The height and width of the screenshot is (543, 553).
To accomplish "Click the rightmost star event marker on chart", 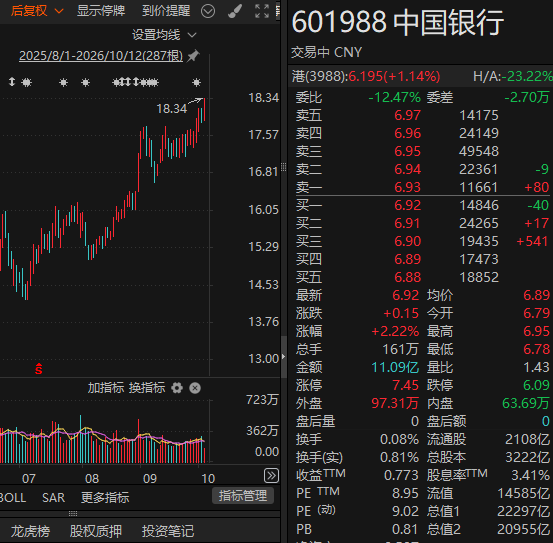I will [196, 83].
